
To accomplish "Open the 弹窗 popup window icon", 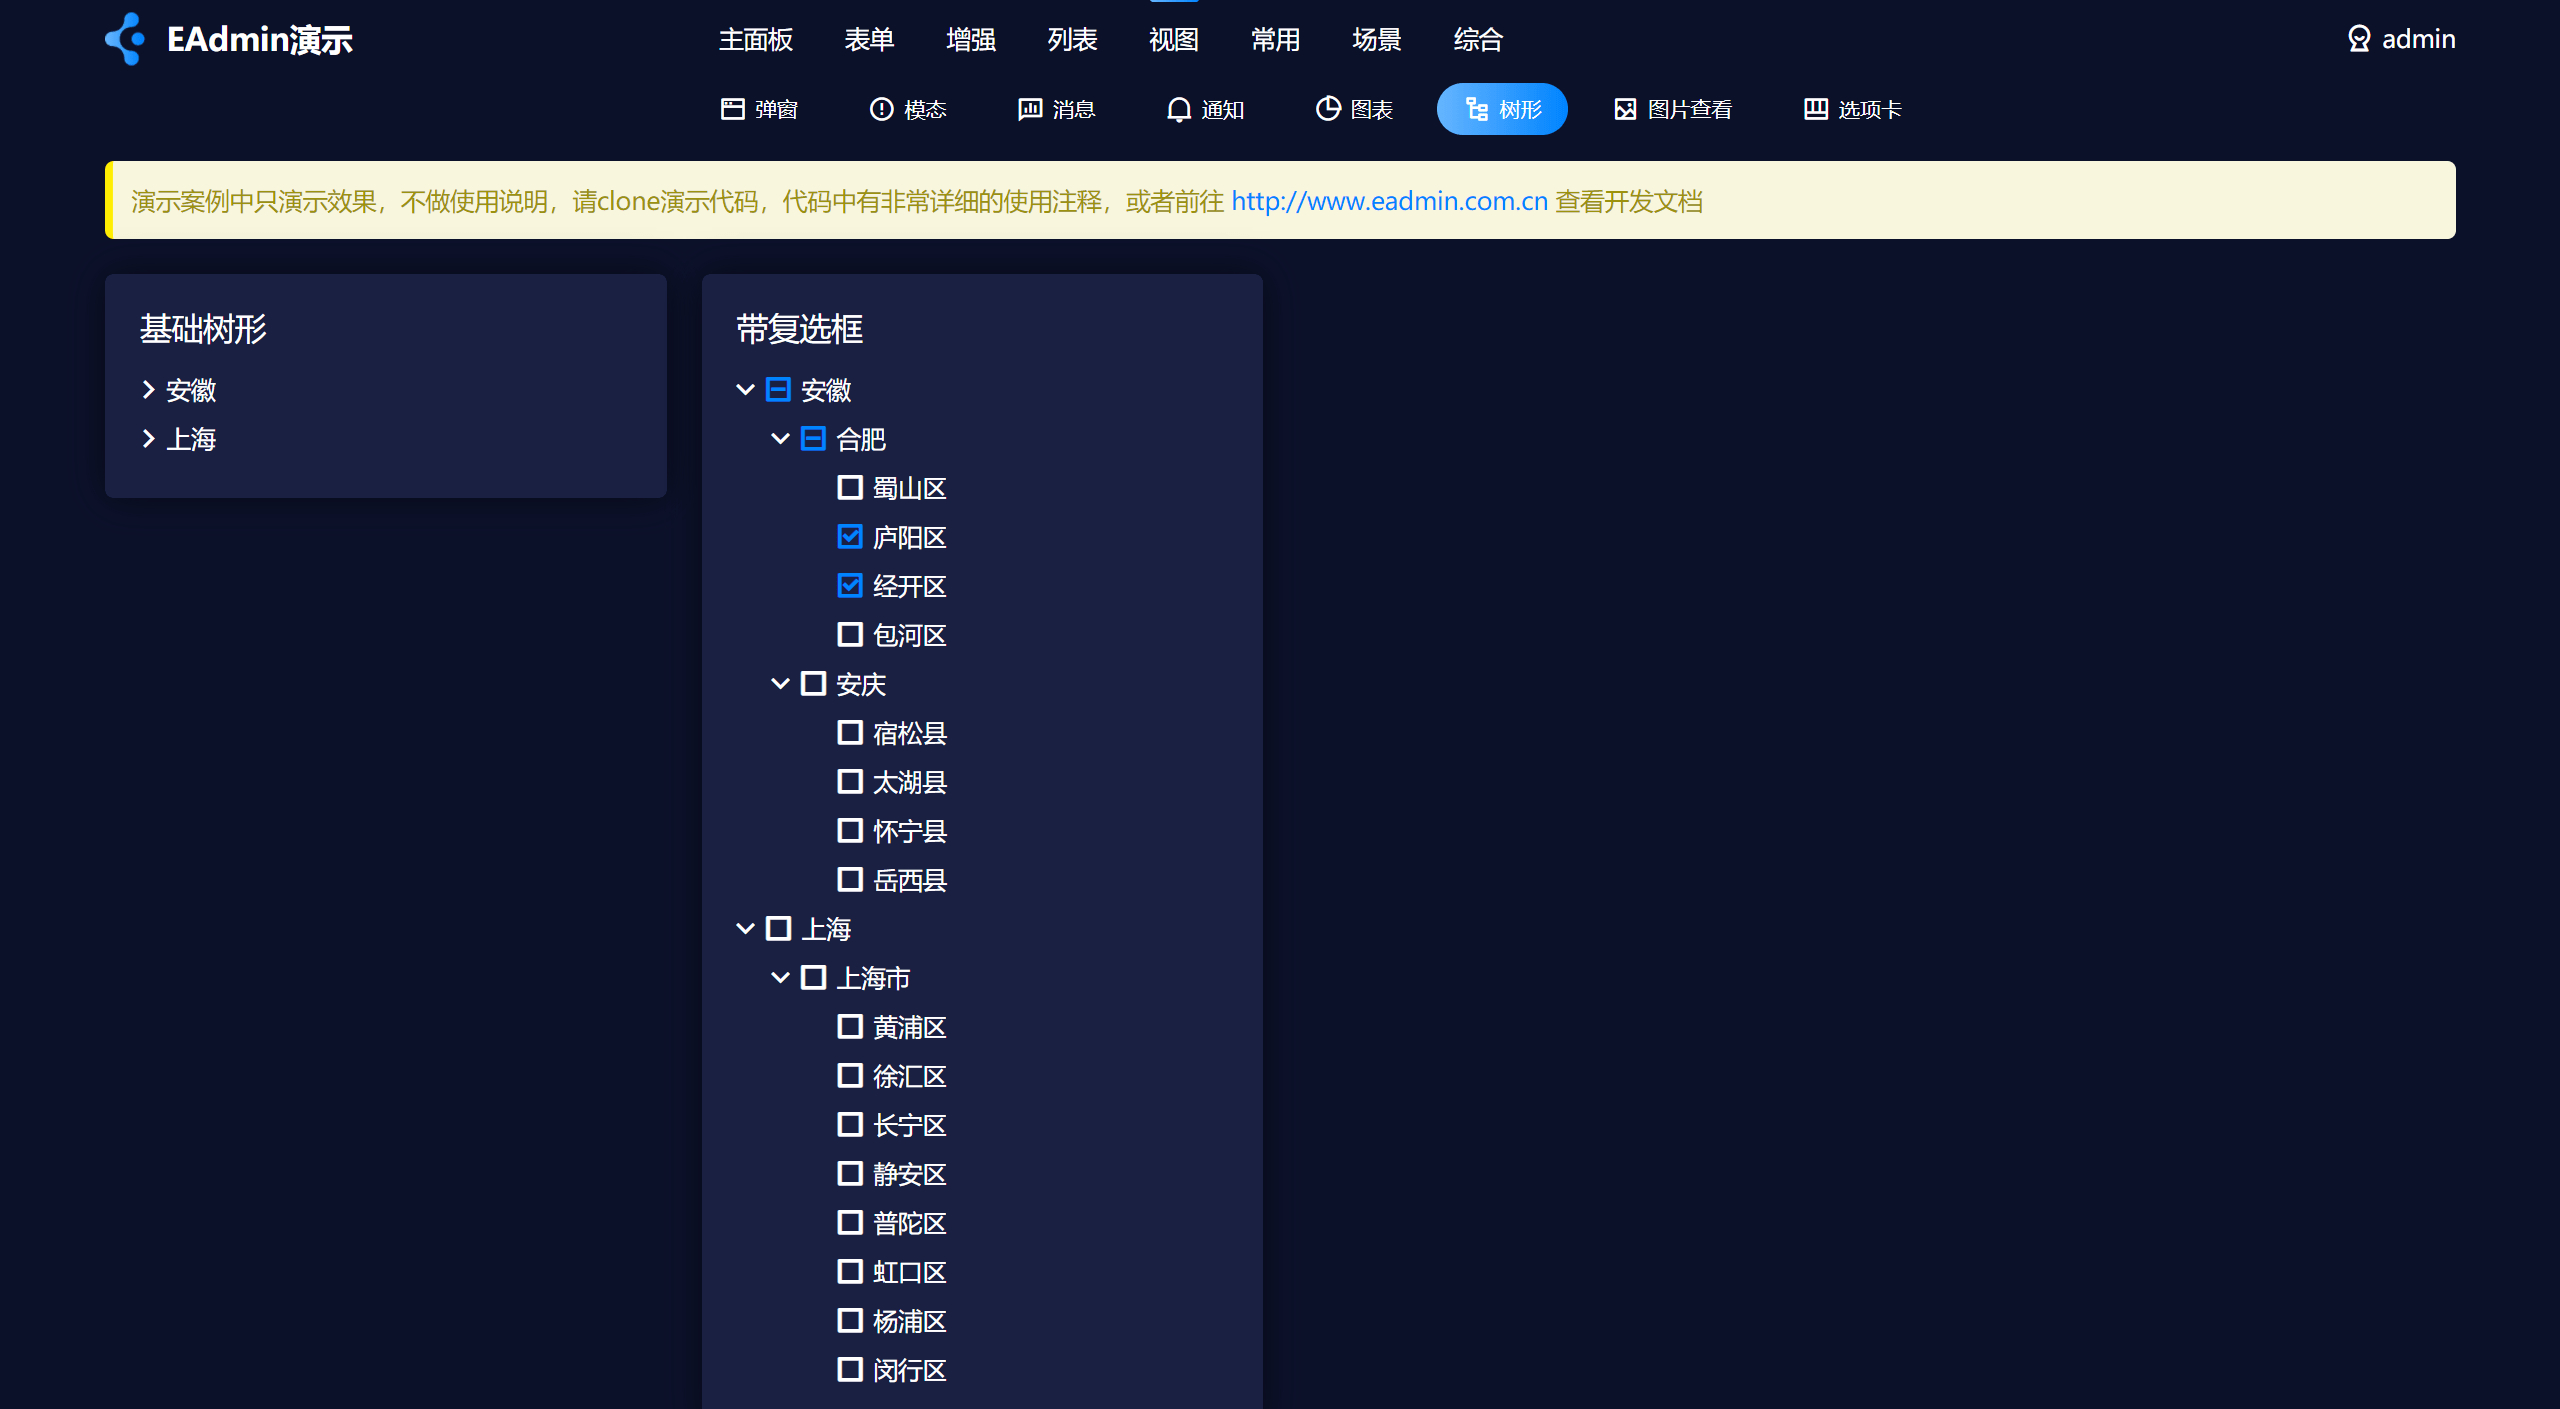I will [x=733, y=109].
